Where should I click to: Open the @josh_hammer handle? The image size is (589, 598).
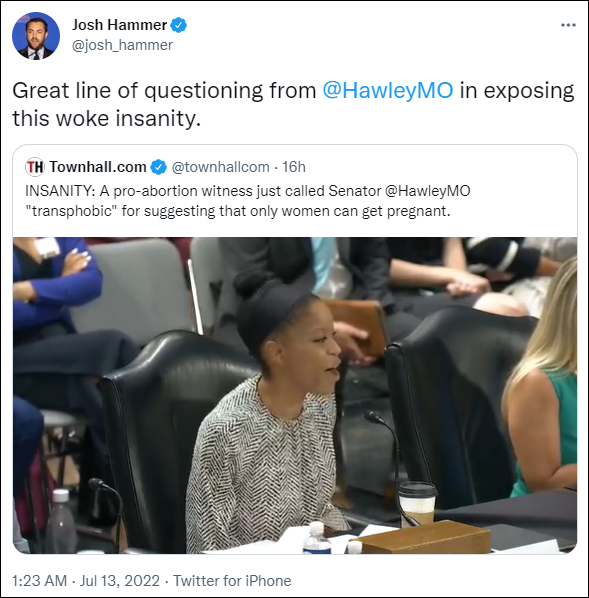[122, 45]
